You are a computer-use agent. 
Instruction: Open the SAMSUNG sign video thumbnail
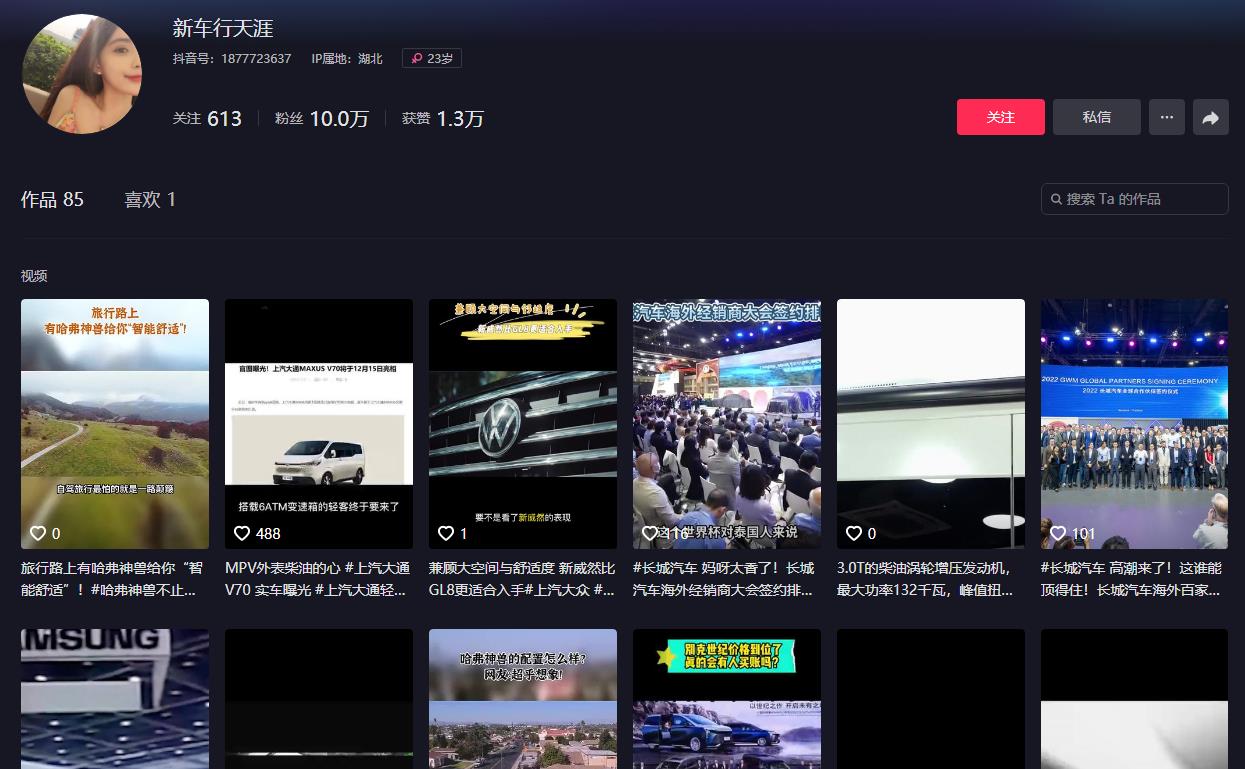pyautogui.click(x=115, y=699)
